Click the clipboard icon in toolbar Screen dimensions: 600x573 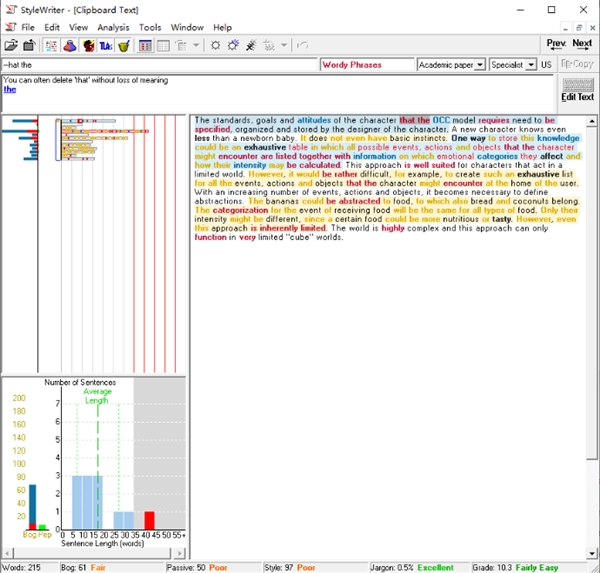click(29, 45)
